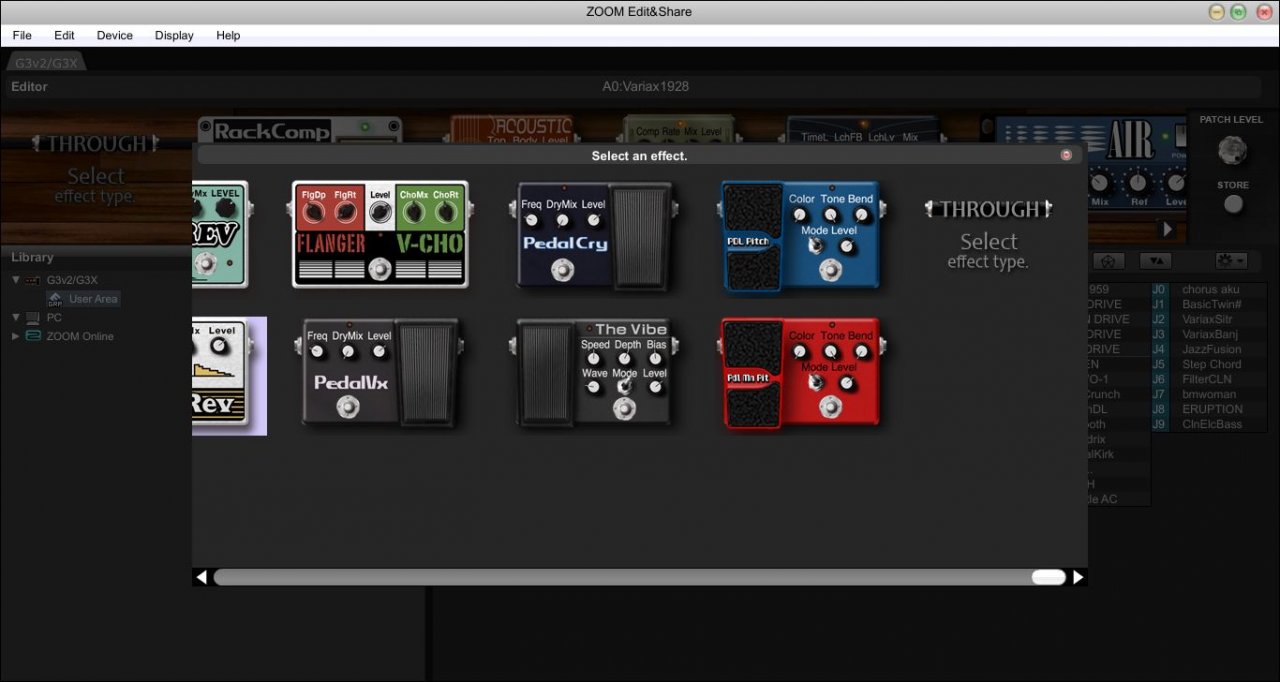
Task: Select patch J4 JazzFusion
Action: coord(1209,349)
